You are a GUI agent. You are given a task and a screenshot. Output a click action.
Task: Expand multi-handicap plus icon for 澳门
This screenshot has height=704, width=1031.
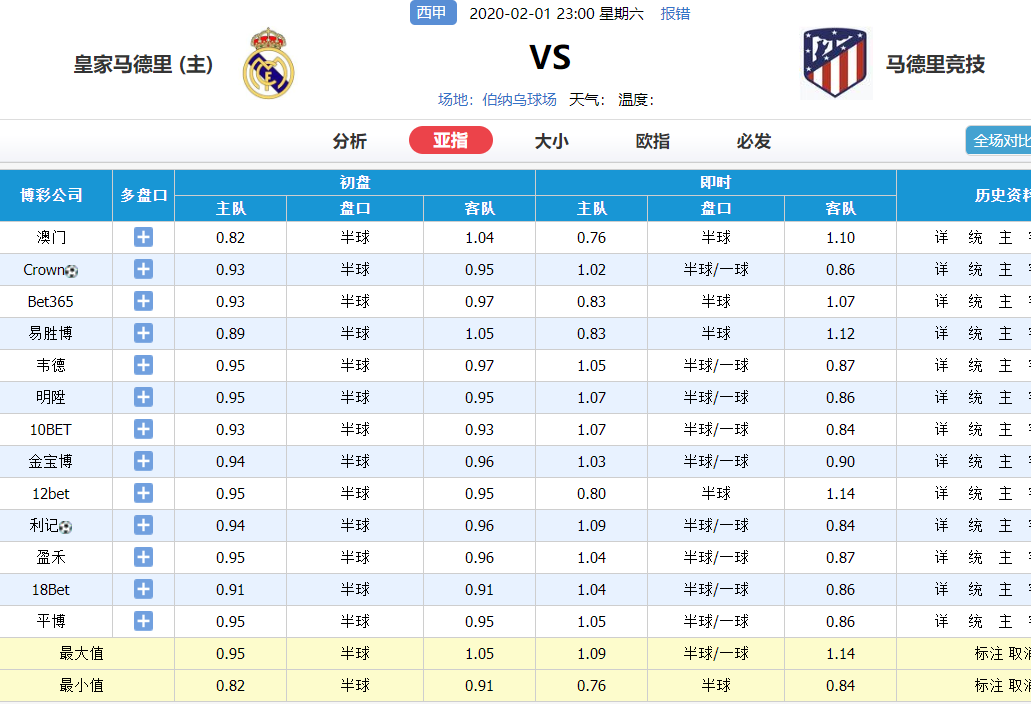click(x=143, y=237)
